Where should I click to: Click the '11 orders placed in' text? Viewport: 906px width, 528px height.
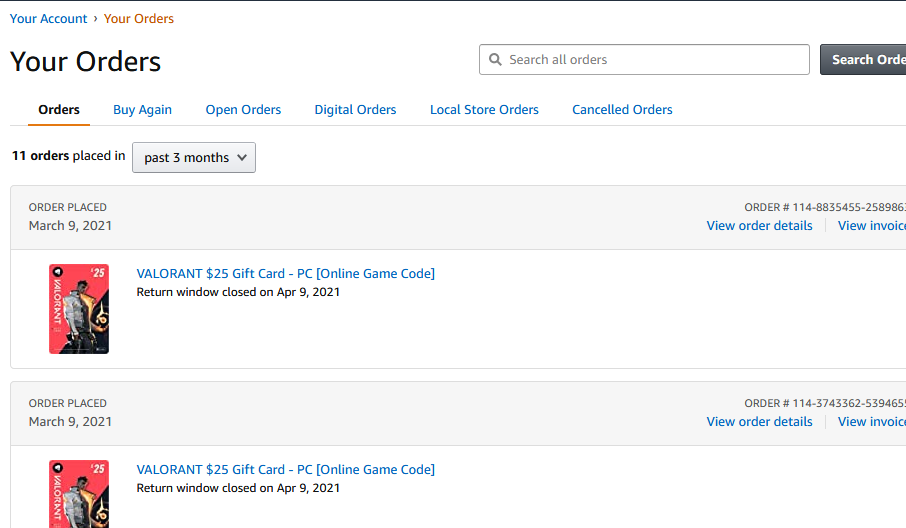(69, 156)
